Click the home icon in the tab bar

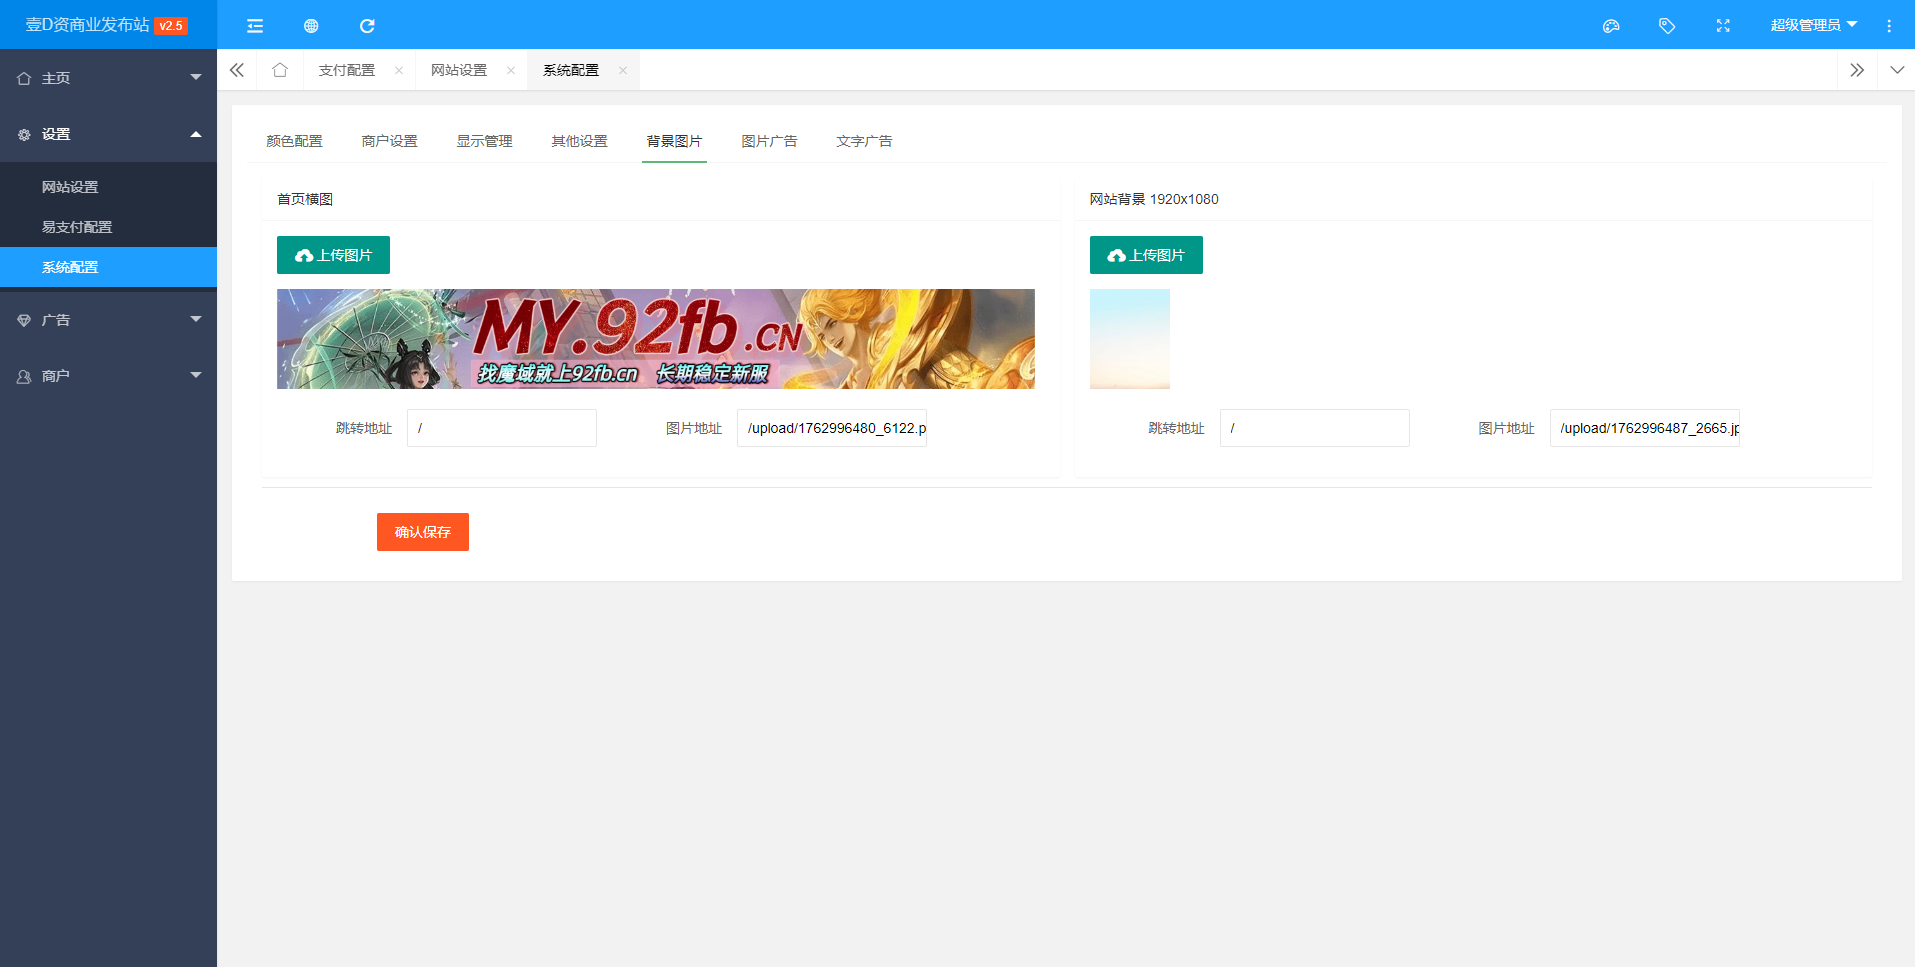click(x=280, y=70)
